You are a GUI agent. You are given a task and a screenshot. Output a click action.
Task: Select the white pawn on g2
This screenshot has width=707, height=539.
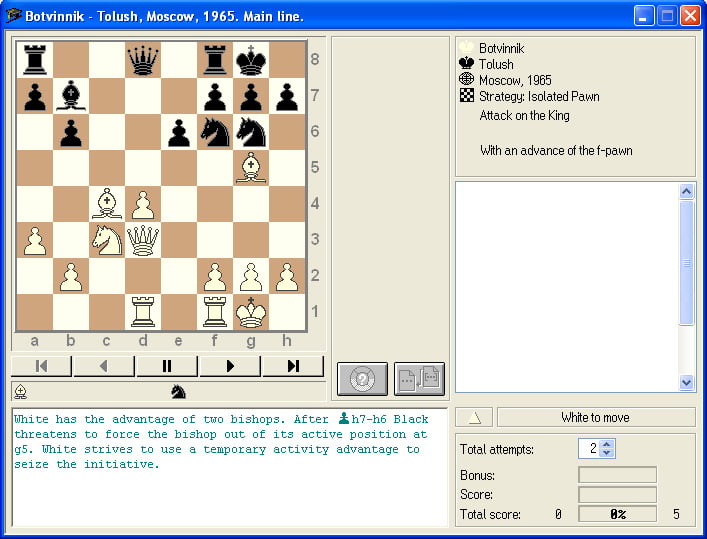pos(251,276)
